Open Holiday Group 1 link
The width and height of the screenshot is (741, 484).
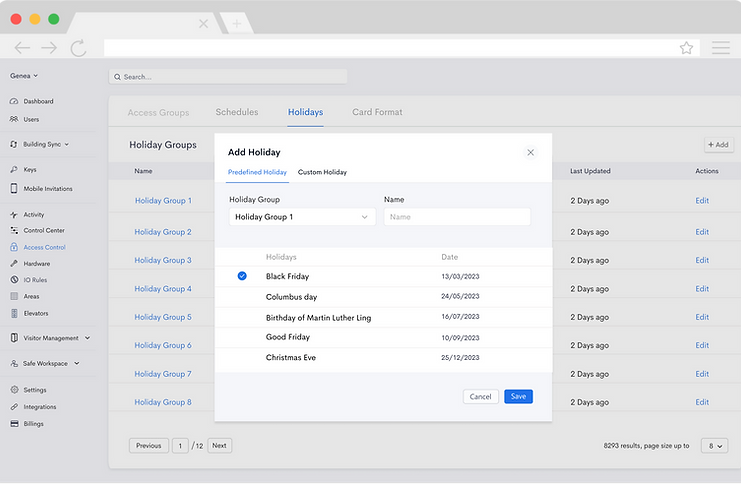tap(163, 200)
